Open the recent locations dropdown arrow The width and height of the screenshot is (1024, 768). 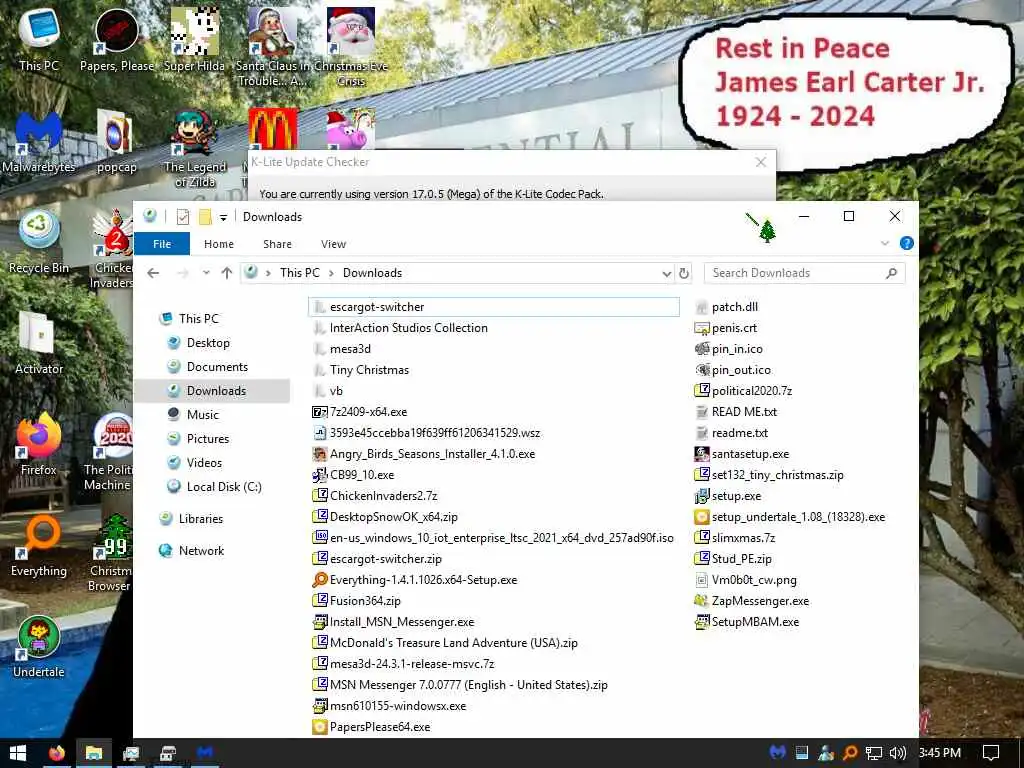[206, 273]
